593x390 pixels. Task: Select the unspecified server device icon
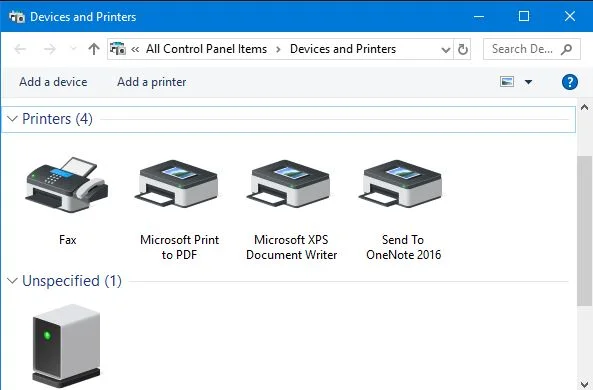coord(67,345)
